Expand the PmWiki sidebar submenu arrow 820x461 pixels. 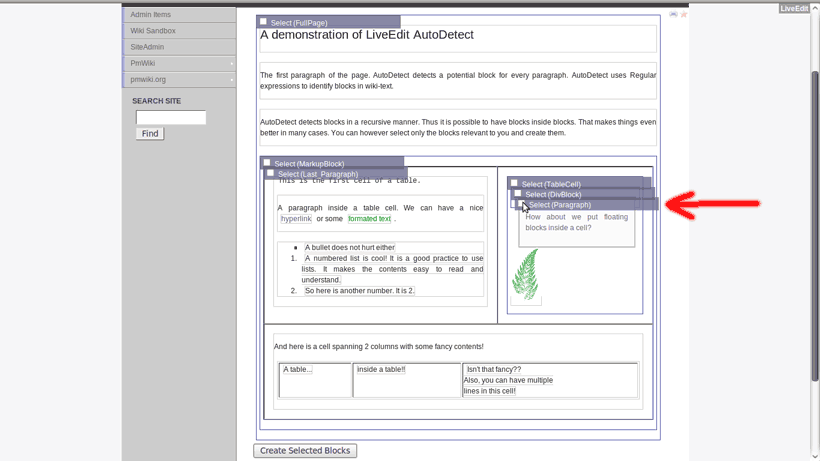coord(232,64)
